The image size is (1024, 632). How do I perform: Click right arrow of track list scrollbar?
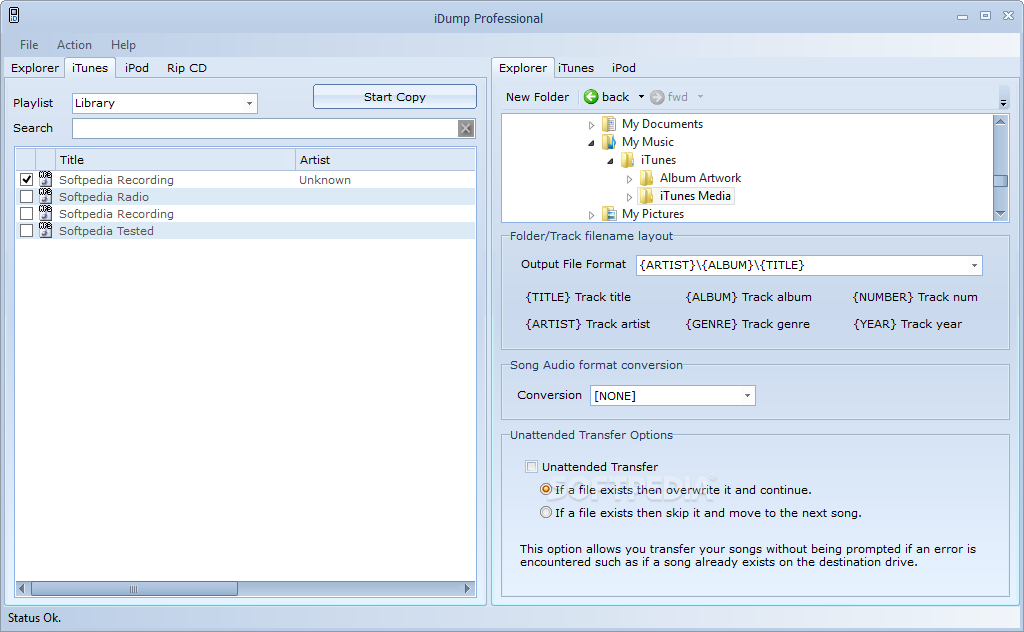pos(467,589)
